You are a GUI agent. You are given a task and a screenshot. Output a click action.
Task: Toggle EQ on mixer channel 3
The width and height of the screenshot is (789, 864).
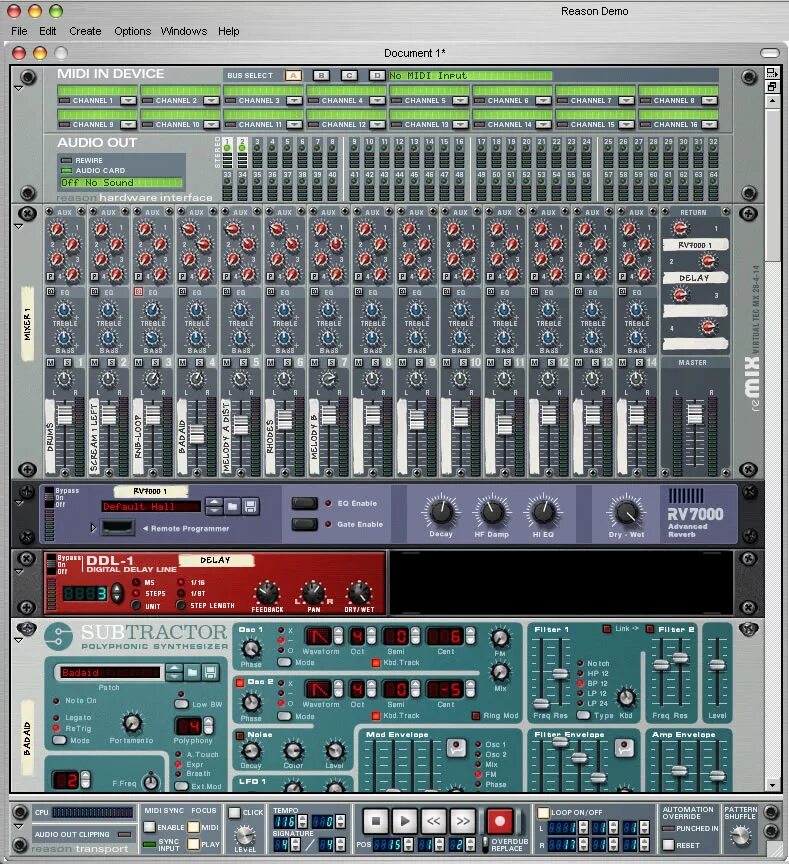click(138, 292)
